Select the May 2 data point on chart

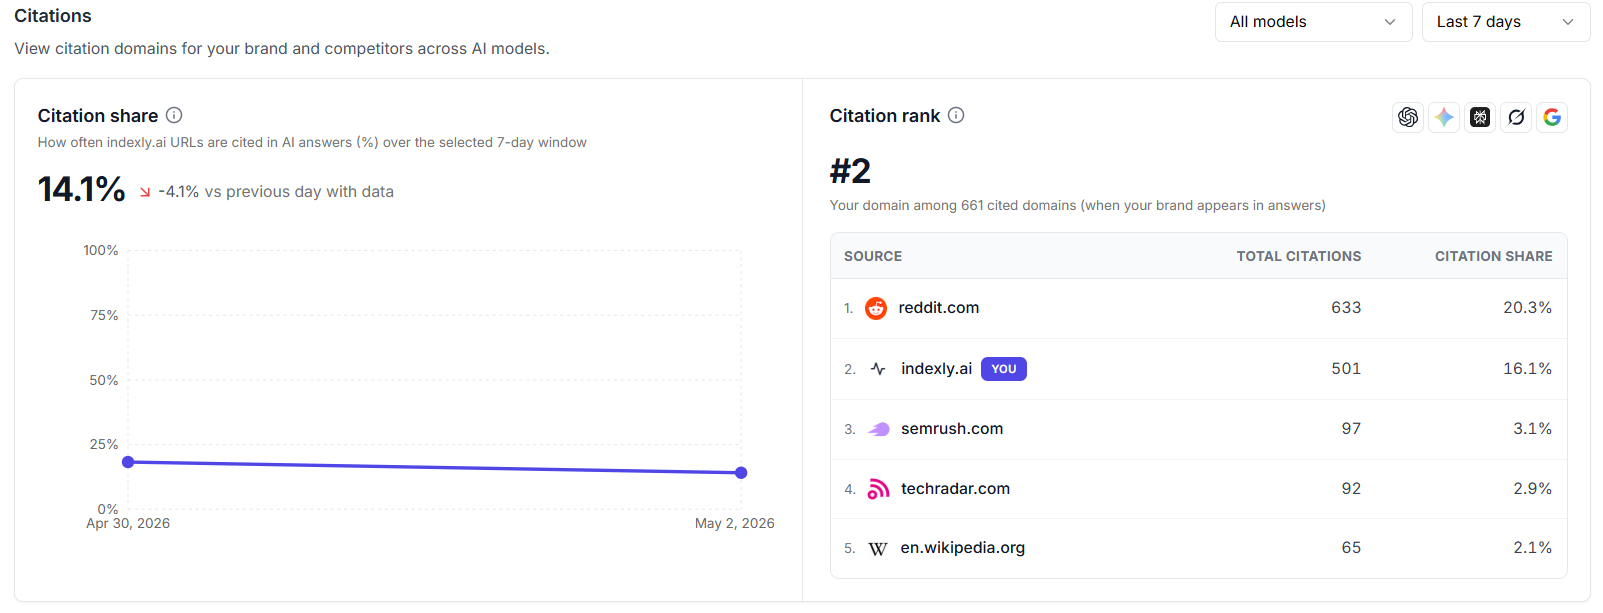point(741,473)
